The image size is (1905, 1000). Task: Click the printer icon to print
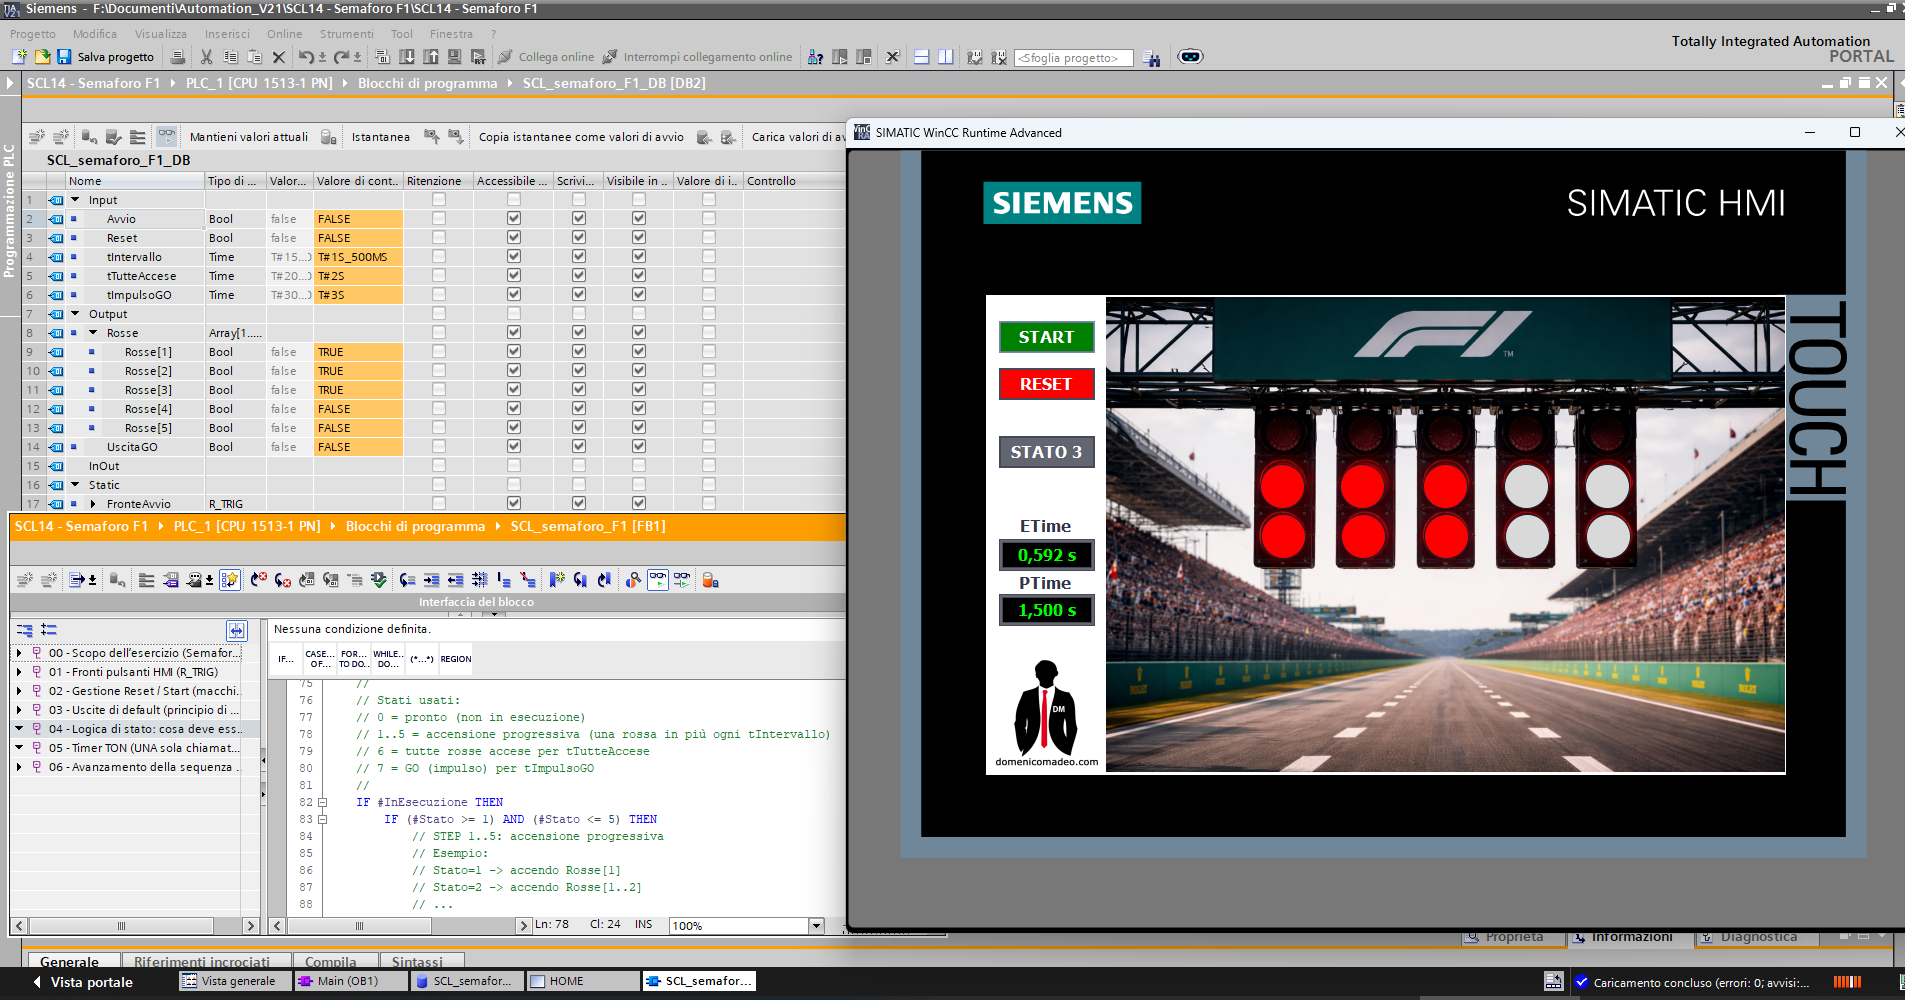pyautogui.click(x=178, y=57)
